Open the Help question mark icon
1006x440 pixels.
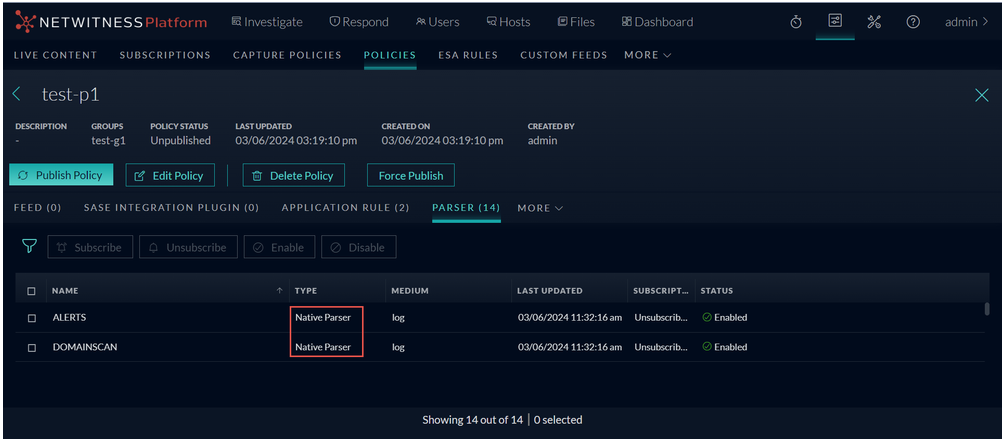point(913,22)
